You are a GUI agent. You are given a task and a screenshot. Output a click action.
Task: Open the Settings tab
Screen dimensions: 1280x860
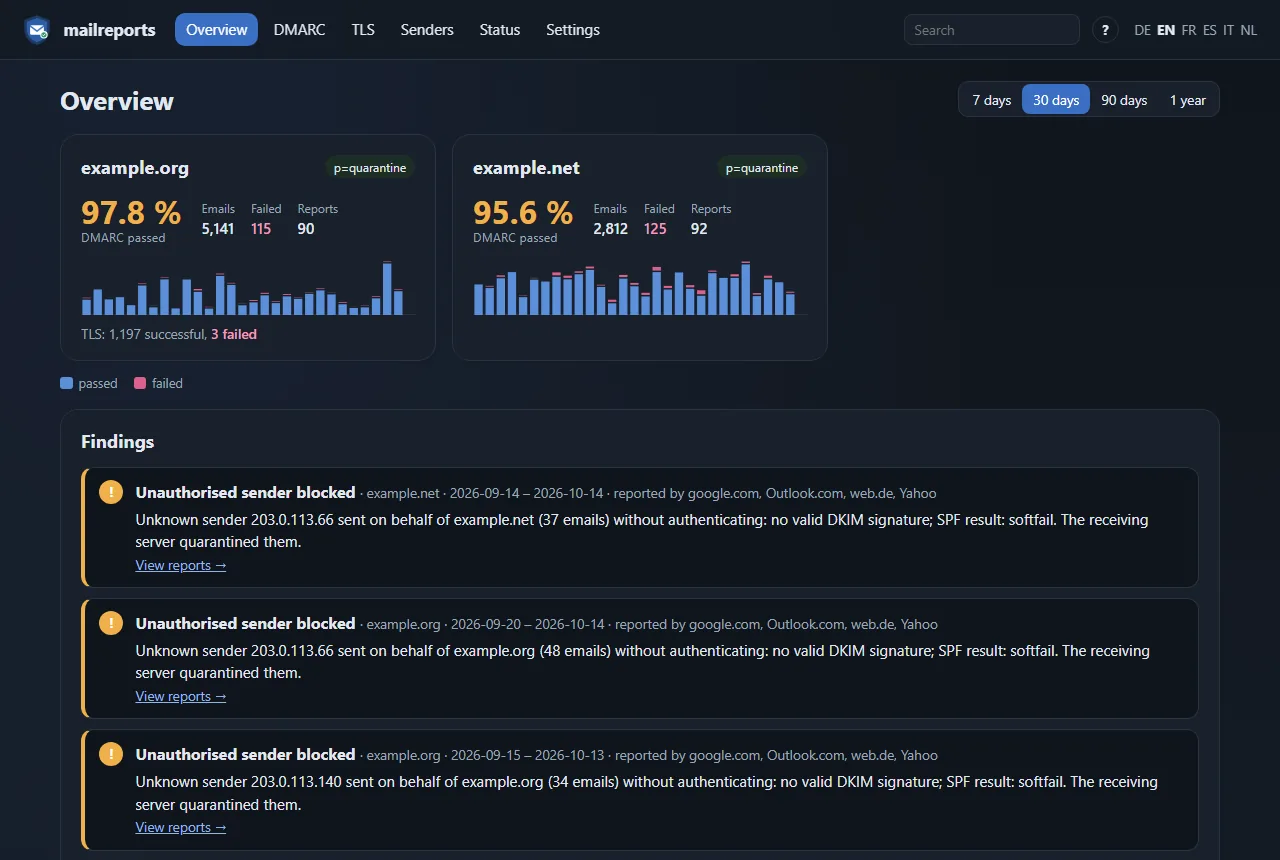tap(573, 30)
